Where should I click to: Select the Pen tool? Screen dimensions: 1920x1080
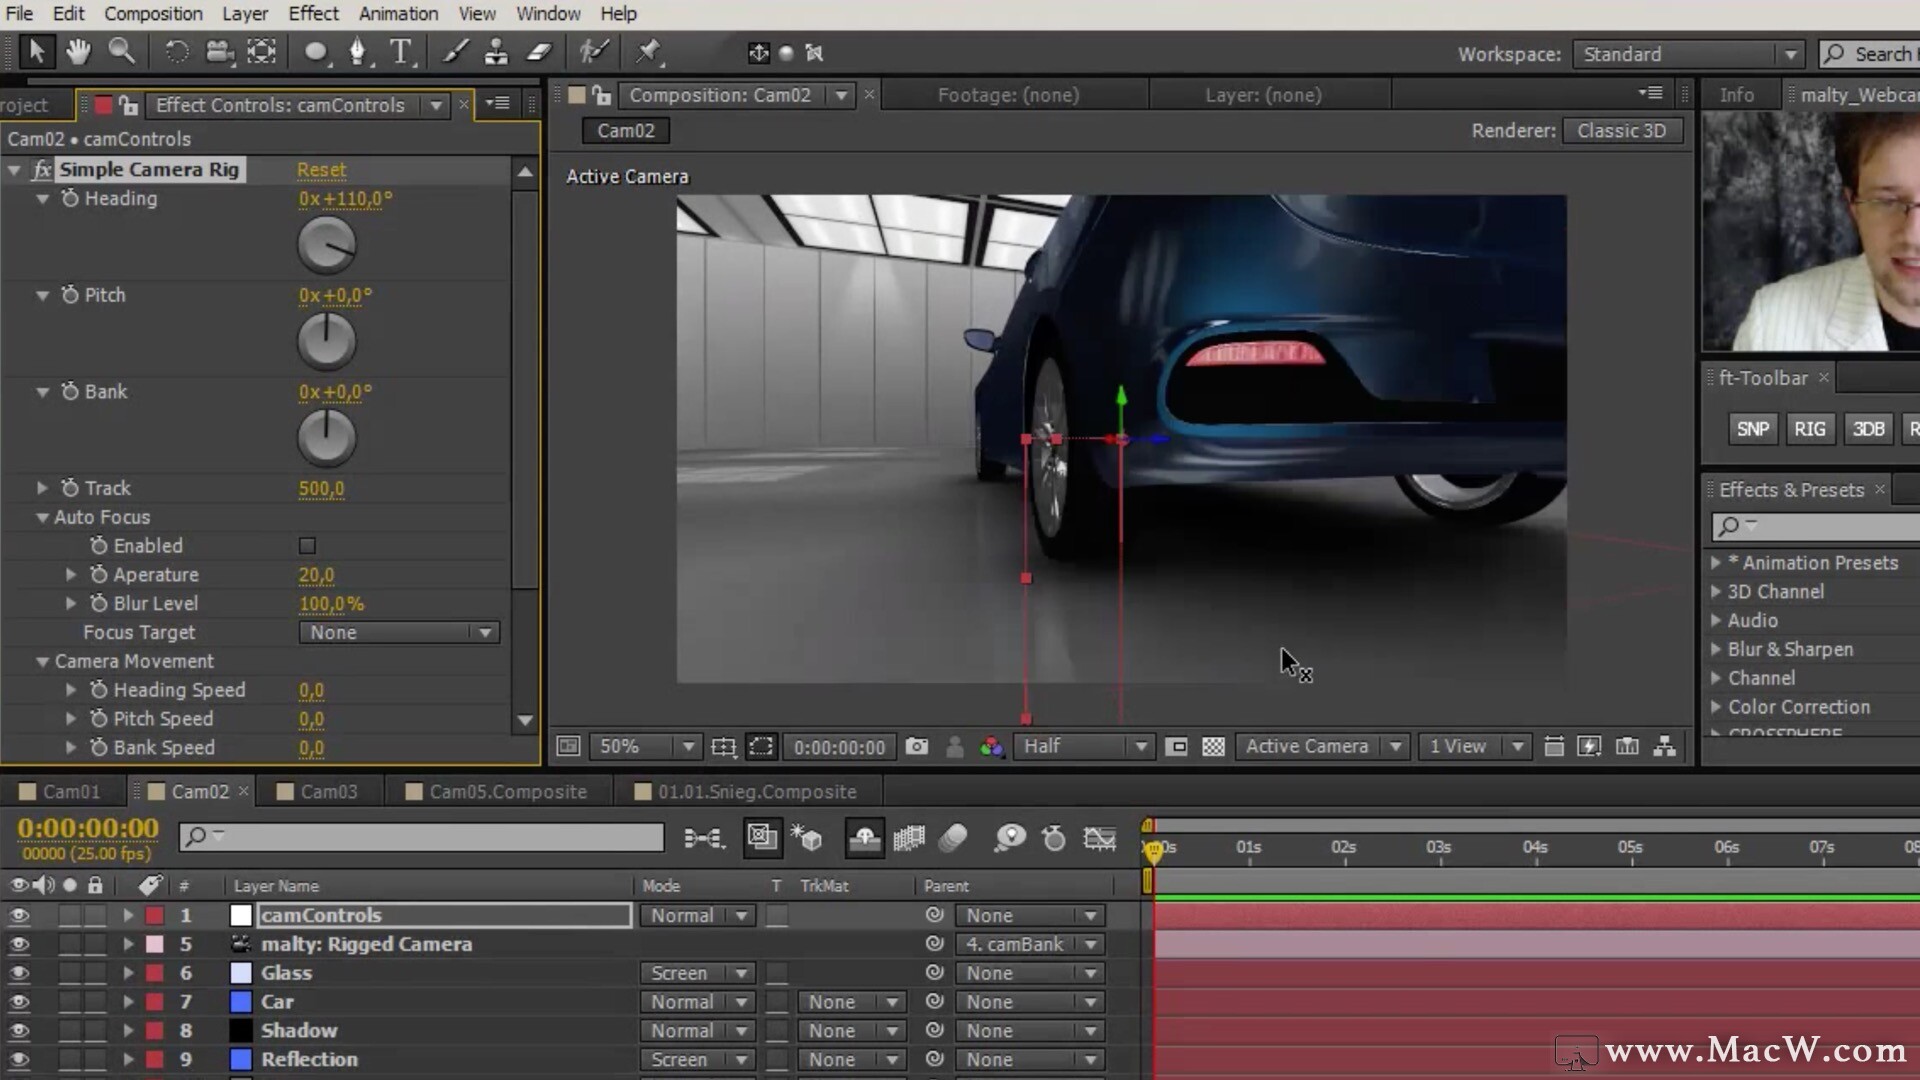[x=358, y=52]
